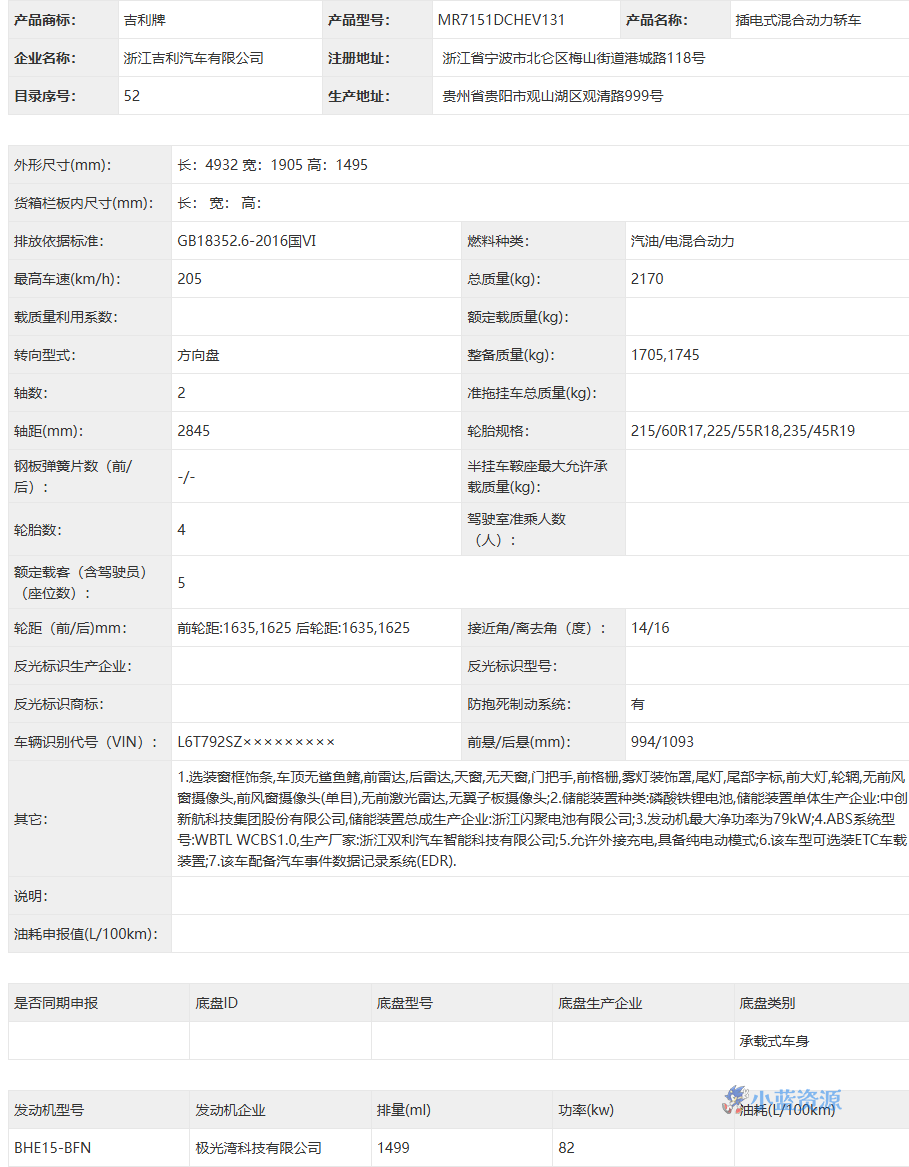The height and width of the screenshot is (1167, 909).
Task: Click wheelbase value 2845
Action: 194,431
